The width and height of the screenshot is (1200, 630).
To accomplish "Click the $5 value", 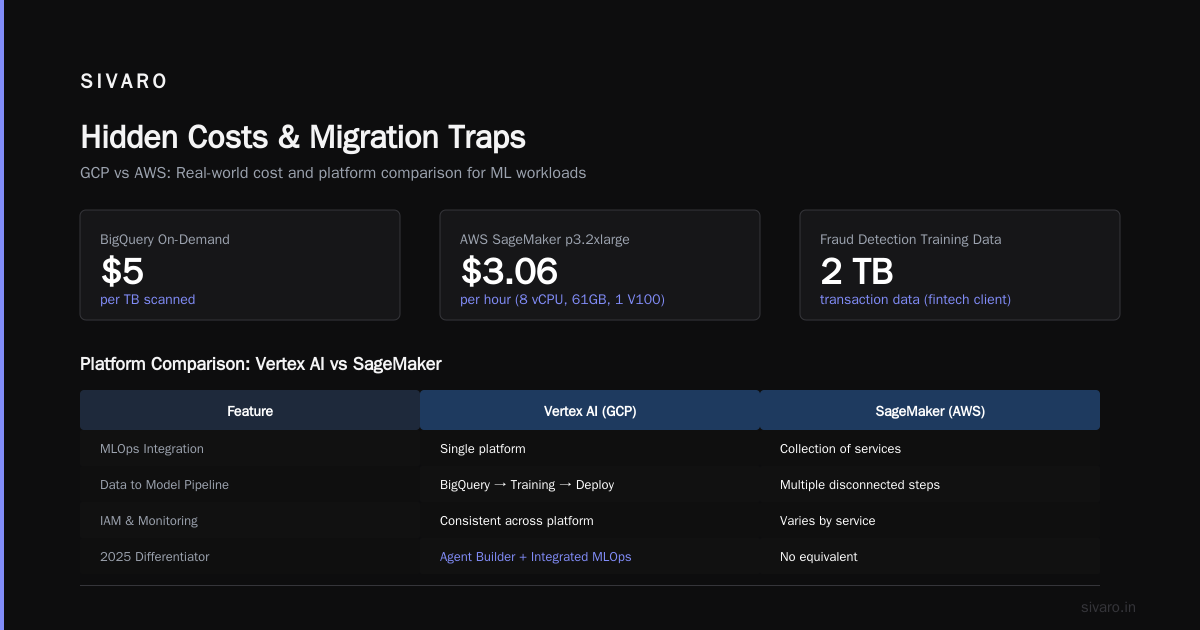I will coord(123,271).
